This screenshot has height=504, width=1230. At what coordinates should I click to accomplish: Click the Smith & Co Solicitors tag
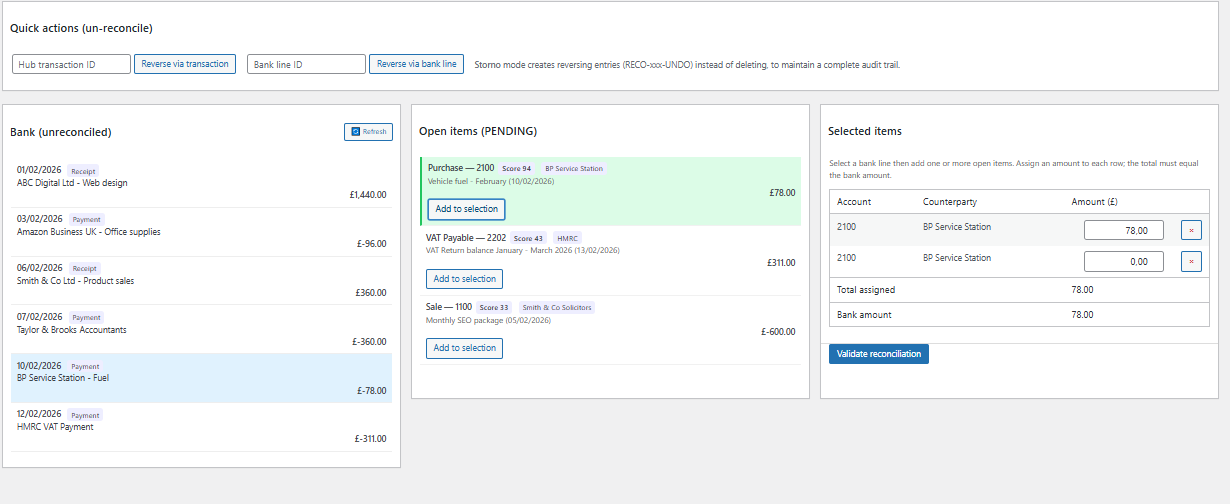pos(557,307)
